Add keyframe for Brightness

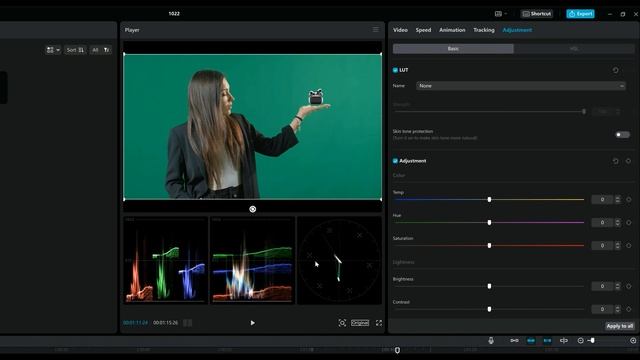coord(629,286)
